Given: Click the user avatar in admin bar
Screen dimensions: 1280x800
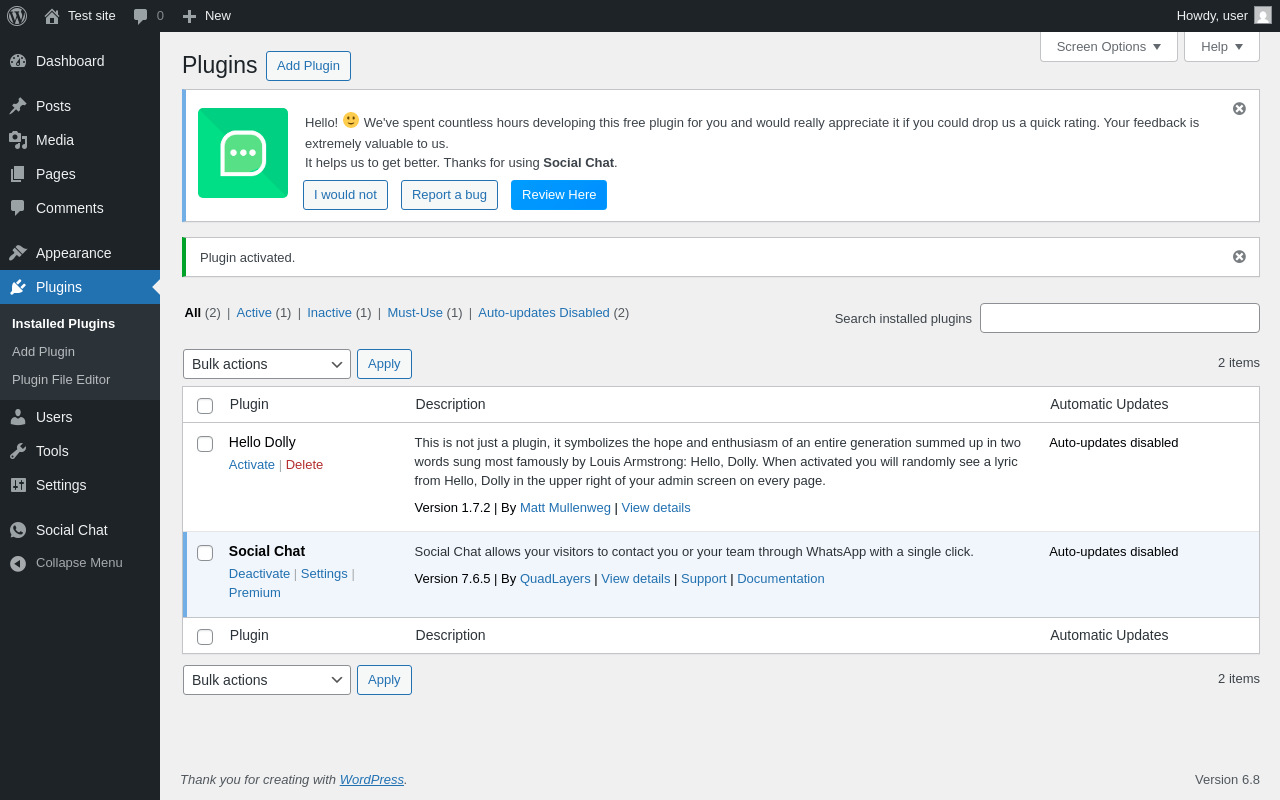Looking at the screenshot, I should (1263, 16).
